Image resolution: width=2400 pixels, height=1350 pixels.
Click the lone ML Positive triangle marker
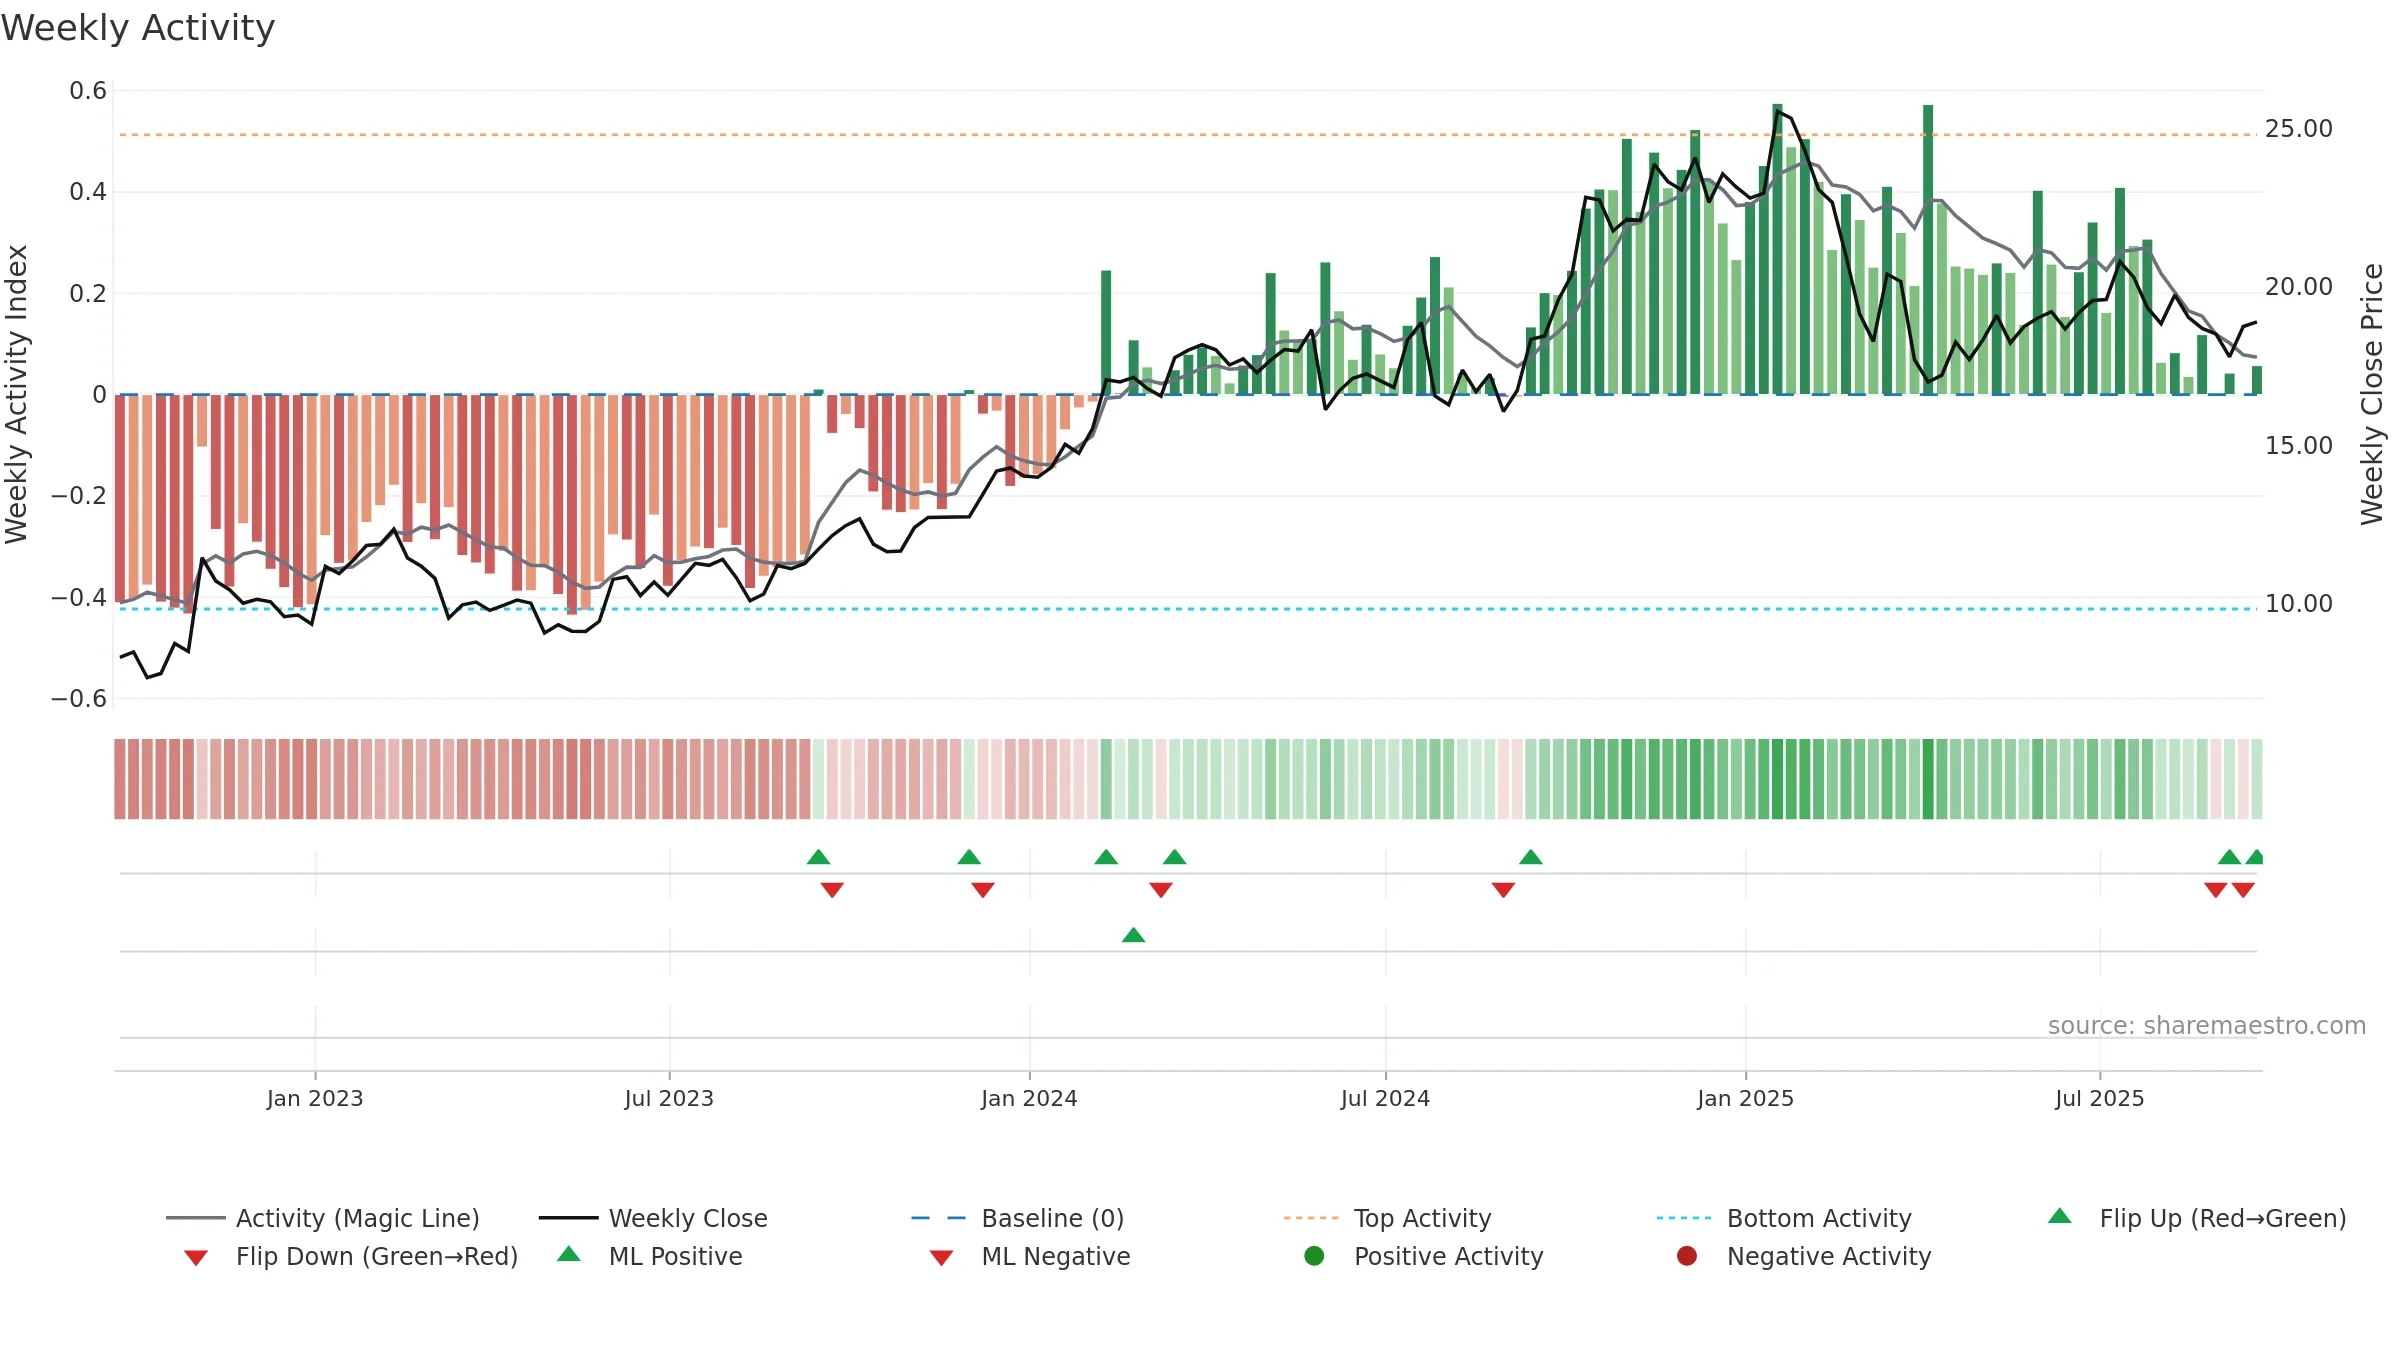click(1133, 935)
